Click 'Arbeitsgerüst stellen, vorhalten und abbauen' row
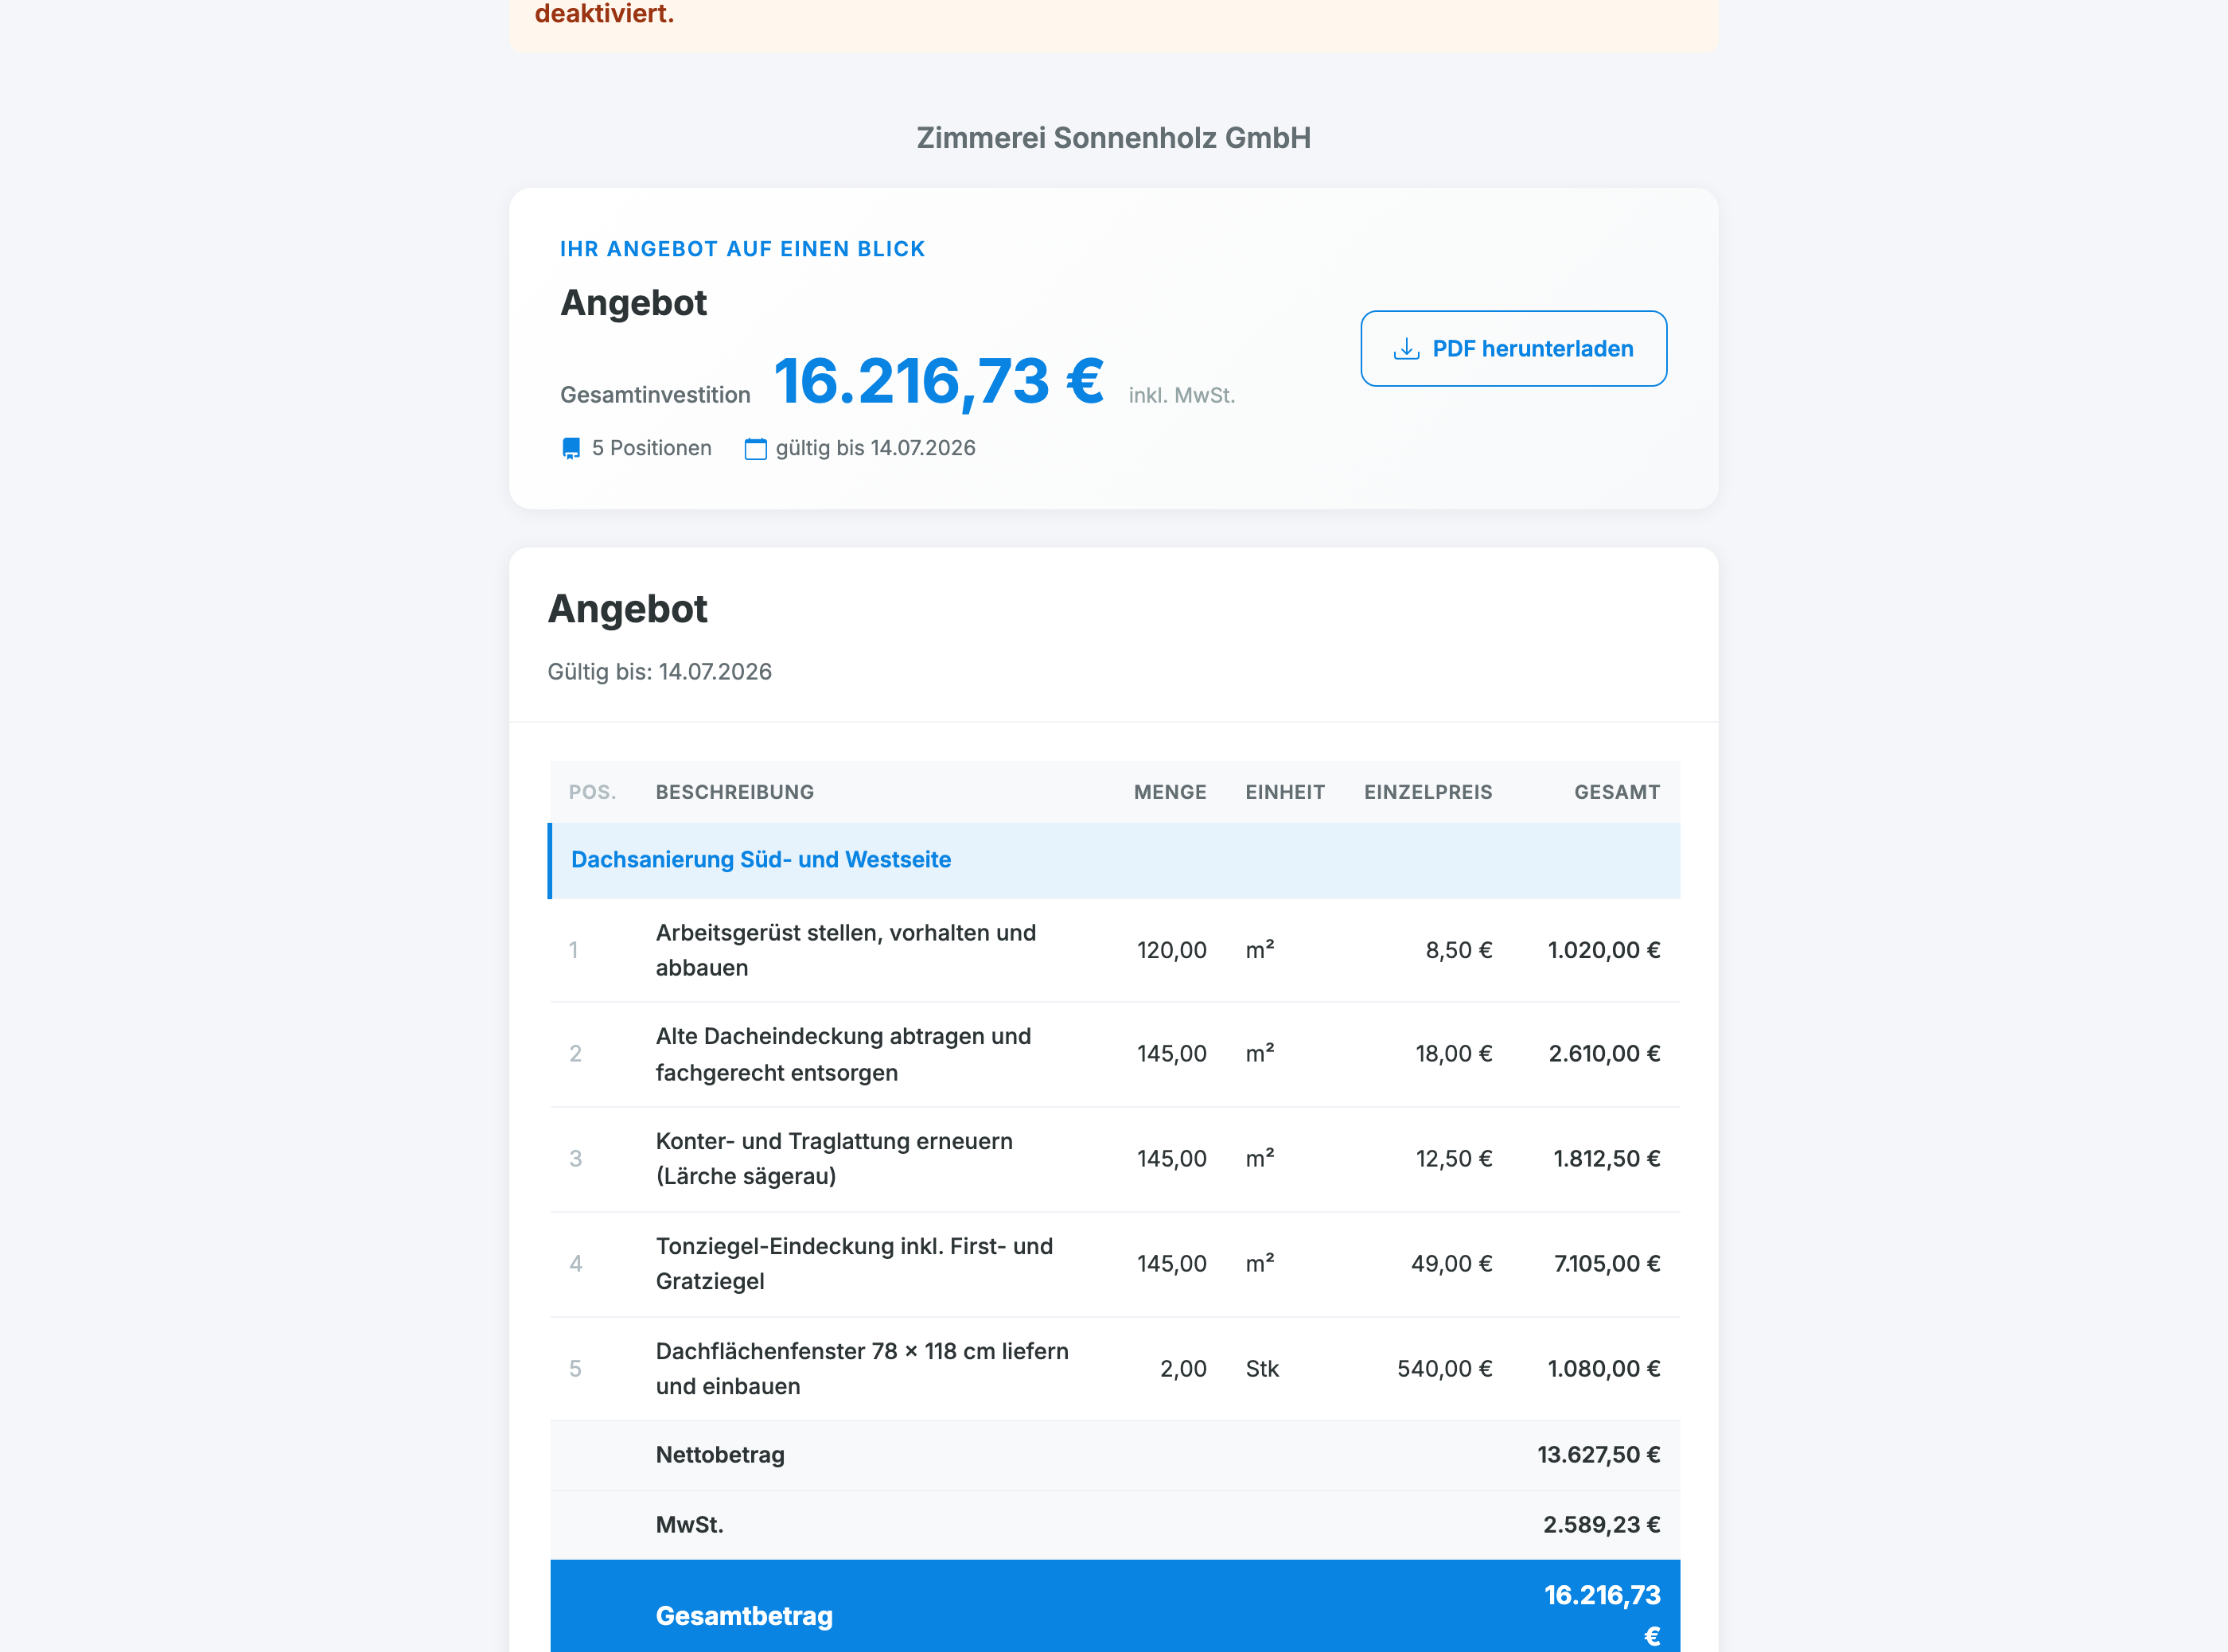The width and height of the screenshot is (2228, 1652). [x=1114, y=950]
